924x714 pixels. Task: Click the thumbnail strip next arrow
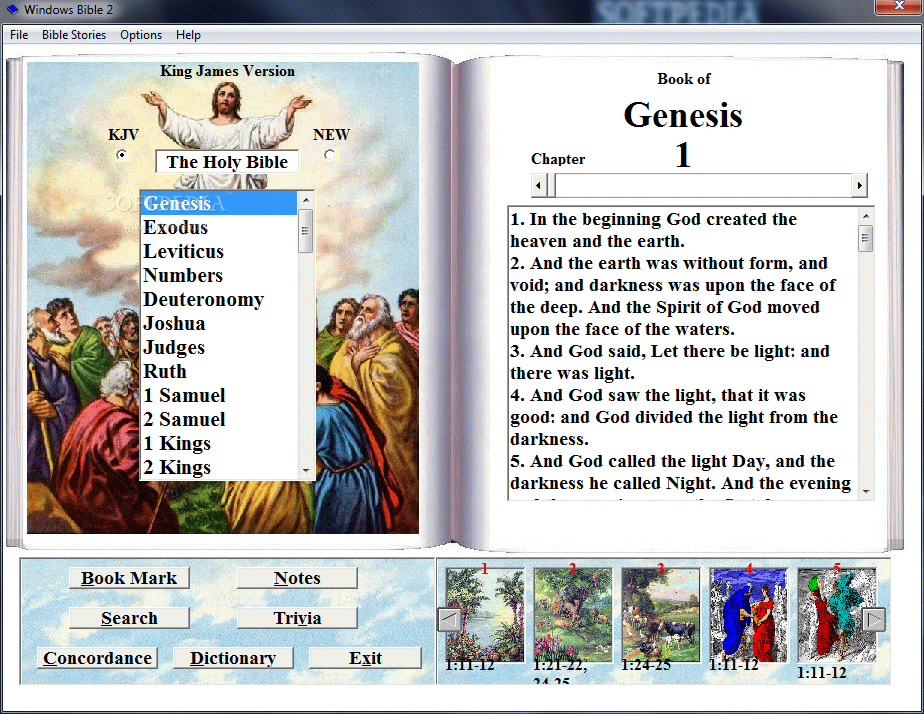pos(874,620)
